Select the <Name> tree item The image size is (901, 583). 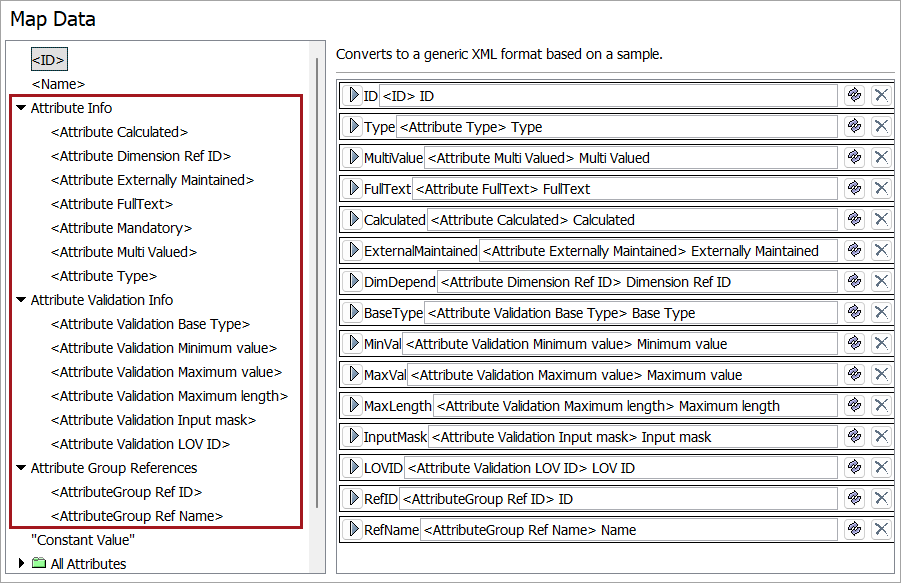coord(58,84)
